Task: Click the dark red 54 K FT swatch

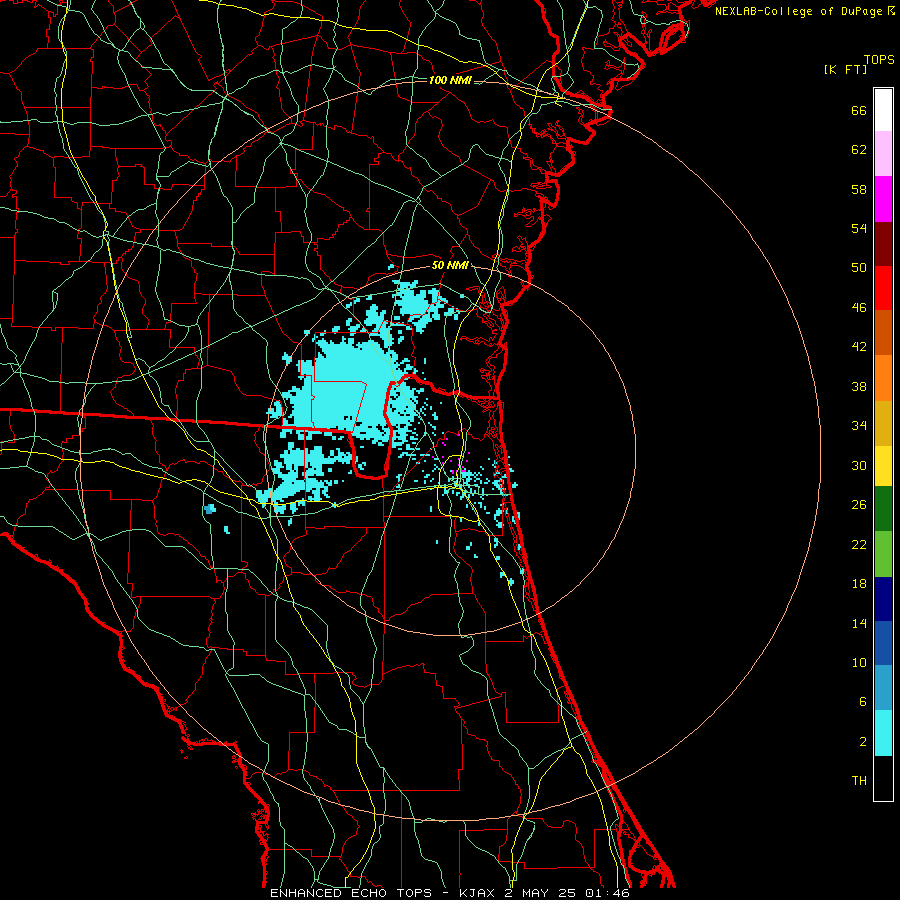Action: pos(883,244)
